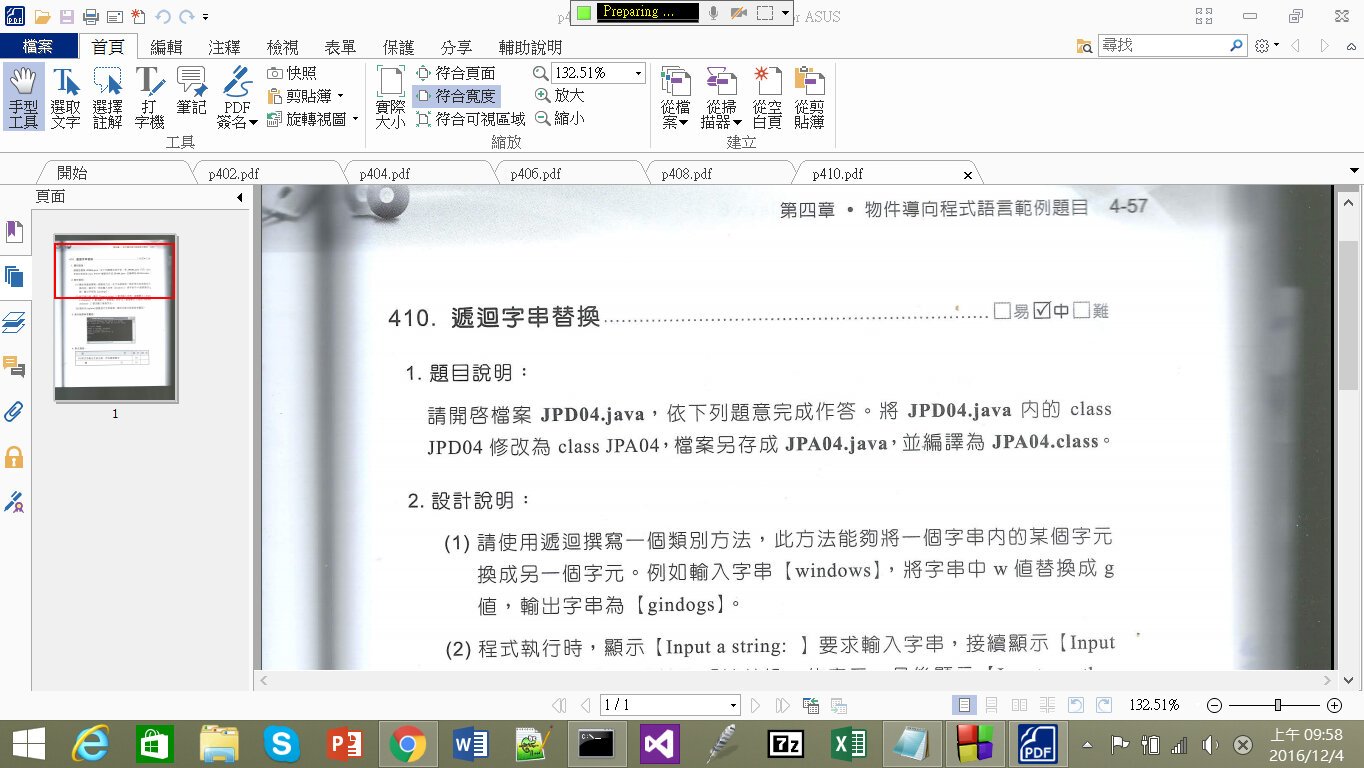Activate the 選取文字 text selection tool
Screen dimensions: 1364x768
(x=65, y=97)
